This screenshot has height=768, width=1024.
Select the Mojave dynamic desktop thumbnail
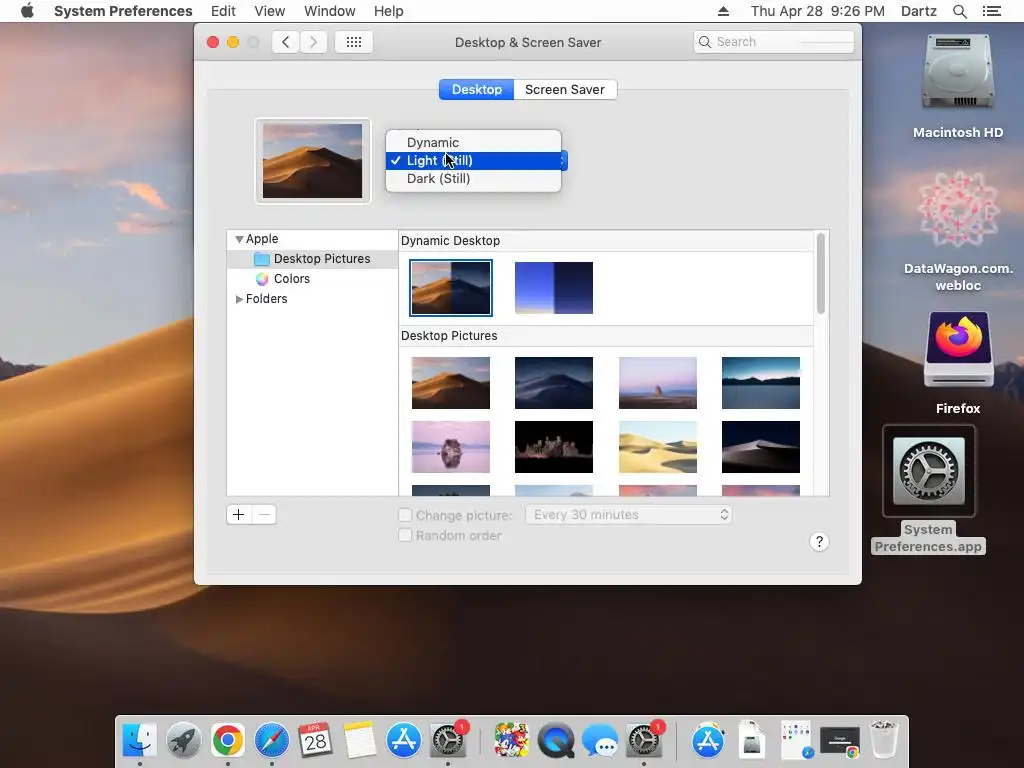click(x=451, y=288)
